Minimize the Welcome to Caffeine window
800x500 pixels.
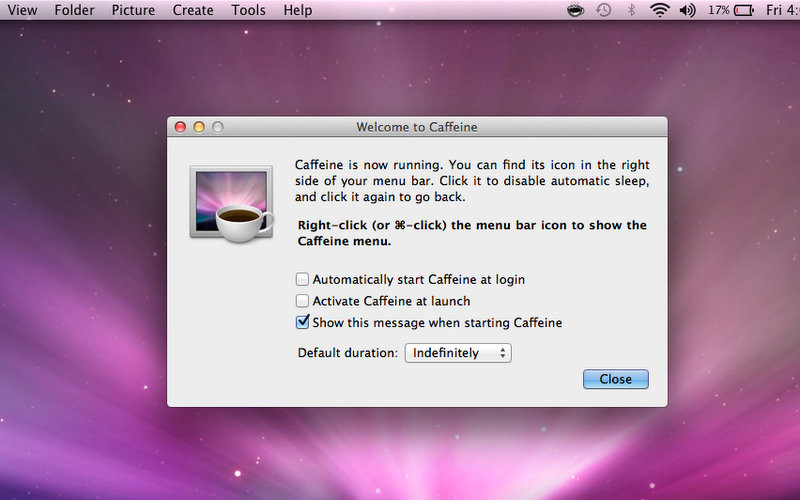[199, 127]
